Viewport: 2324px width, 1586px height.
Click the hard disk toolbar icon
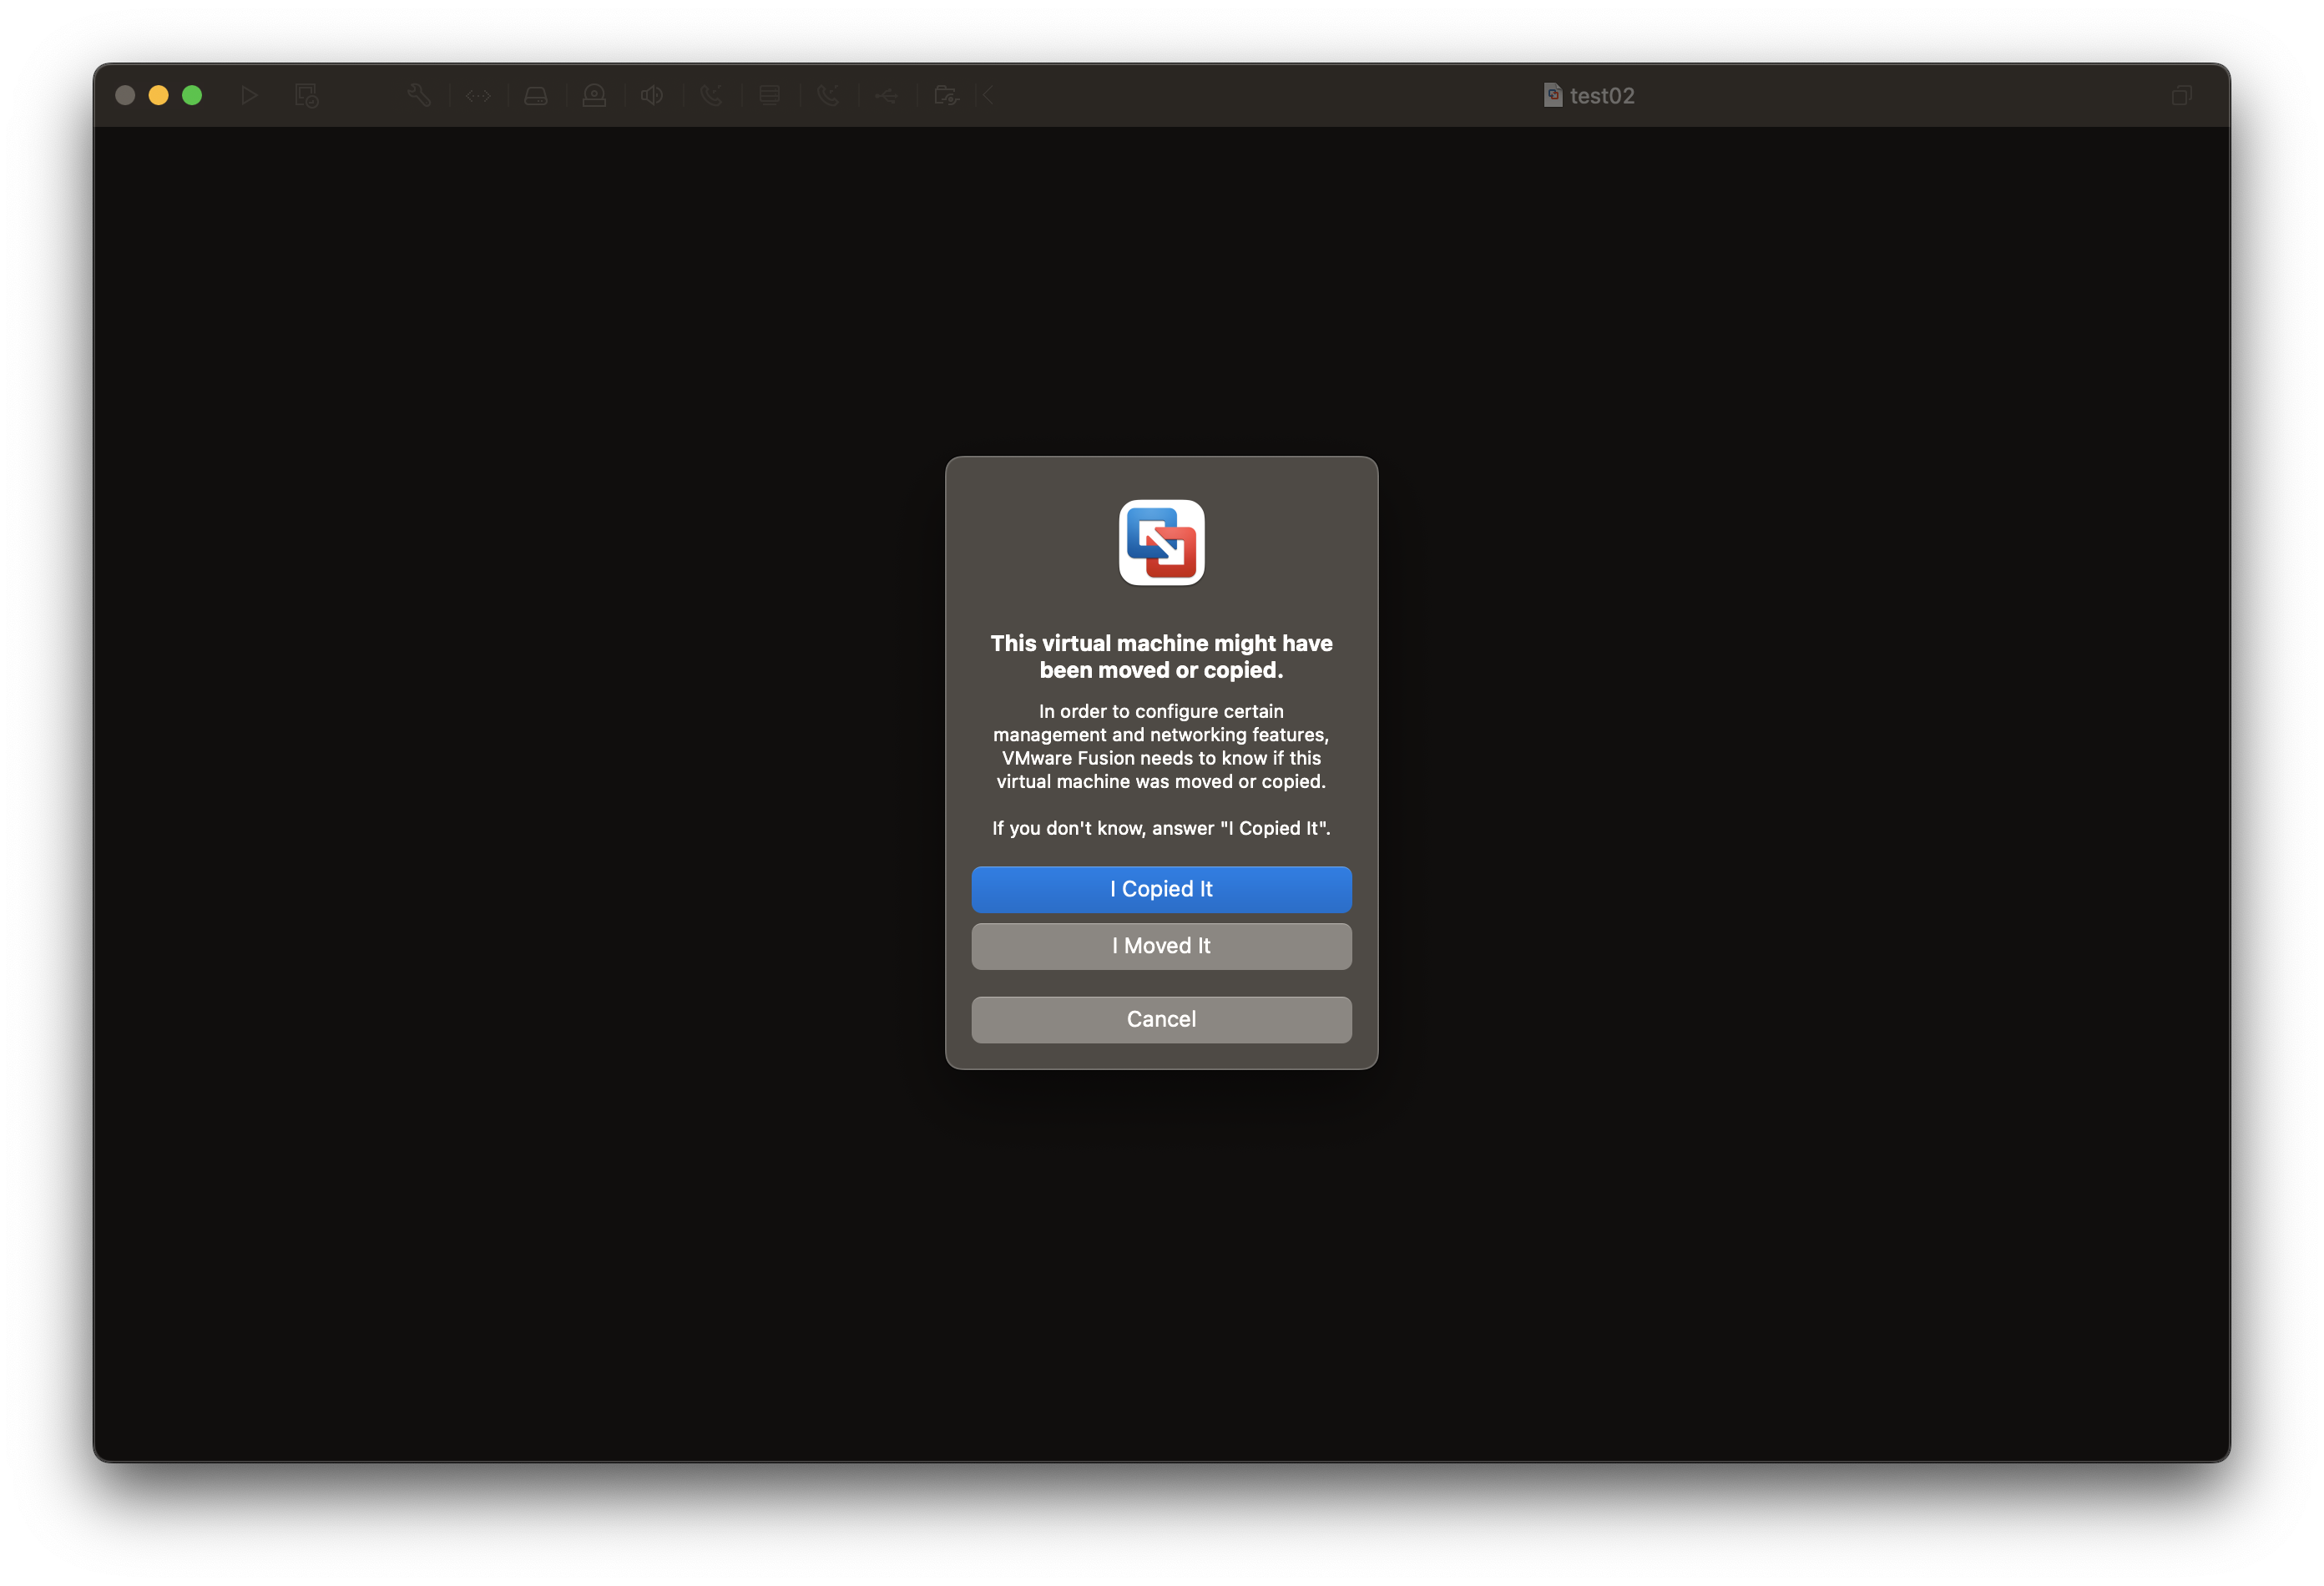coord(536,95)
